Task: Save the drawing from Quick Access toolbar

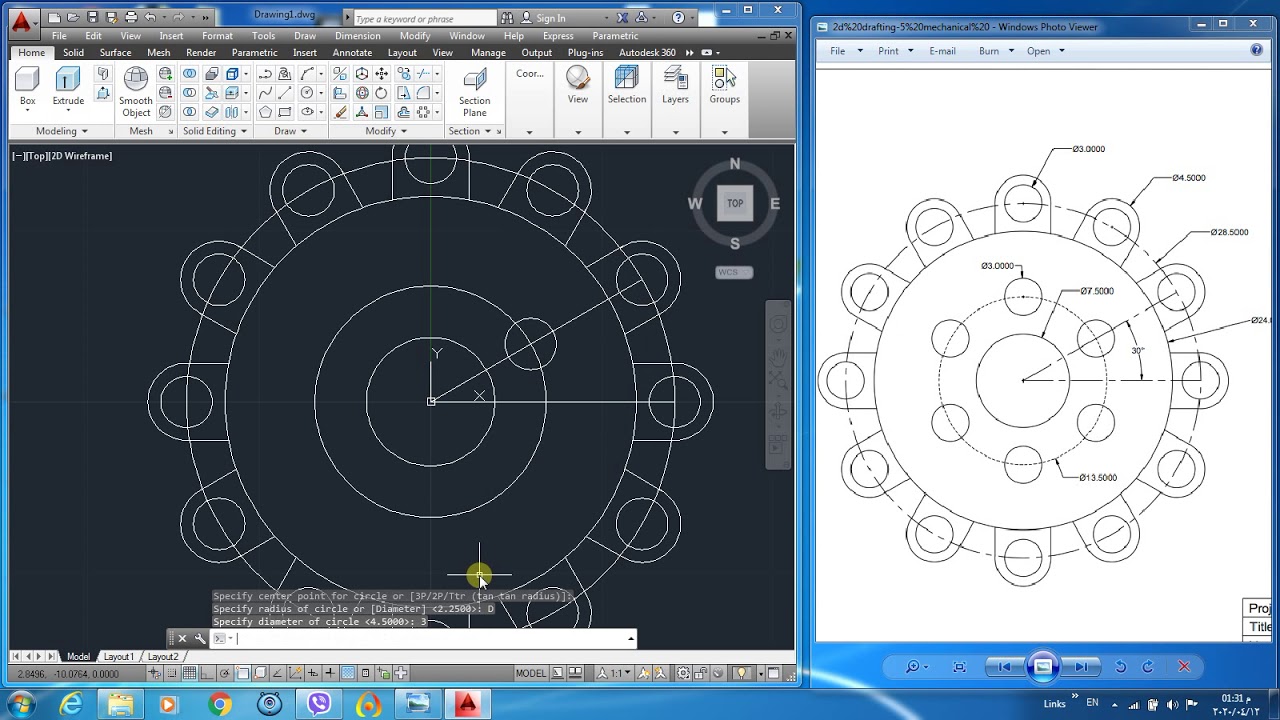Action: point(92,18)
